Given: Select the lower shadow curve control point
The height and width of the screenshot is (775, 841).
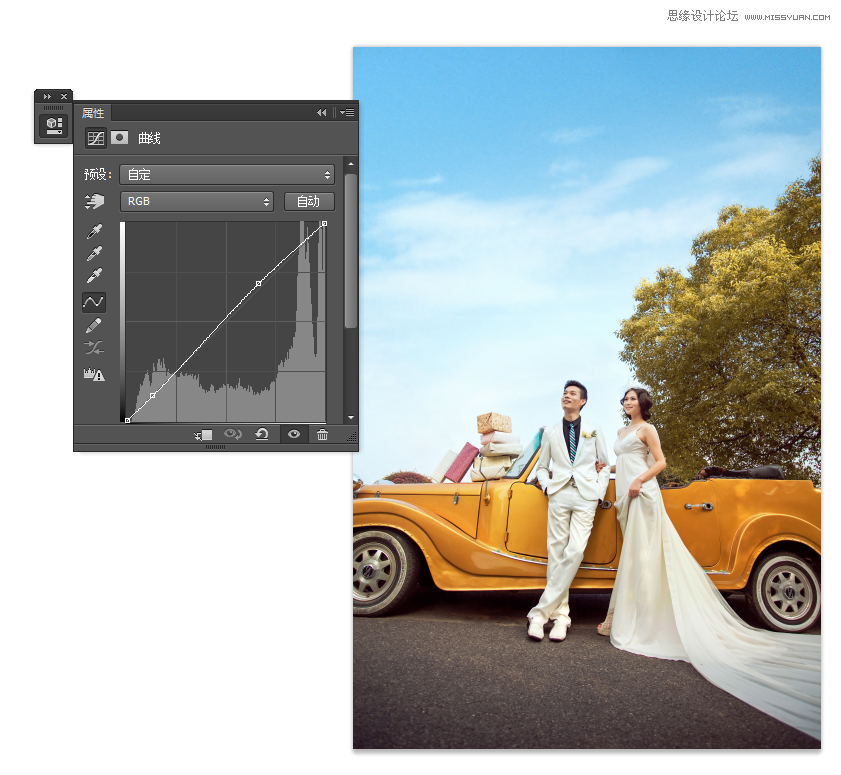Looking at the screenshot, I should (153, 395).
